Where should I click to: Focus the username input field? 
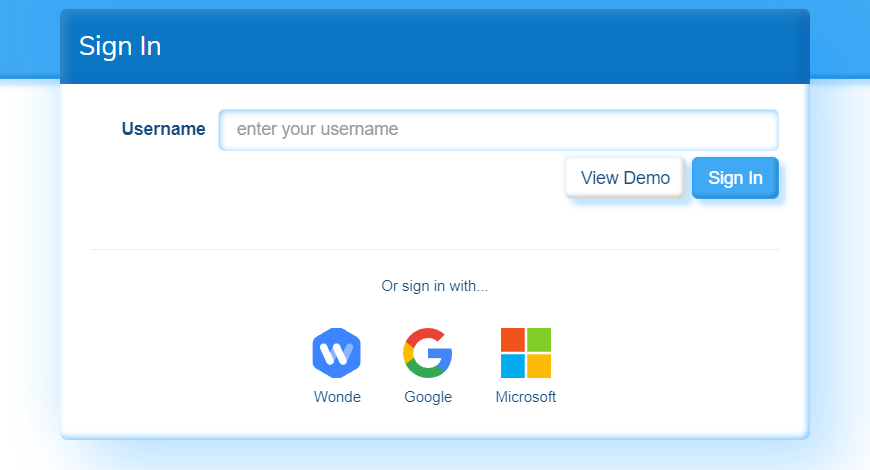[498, 130]
